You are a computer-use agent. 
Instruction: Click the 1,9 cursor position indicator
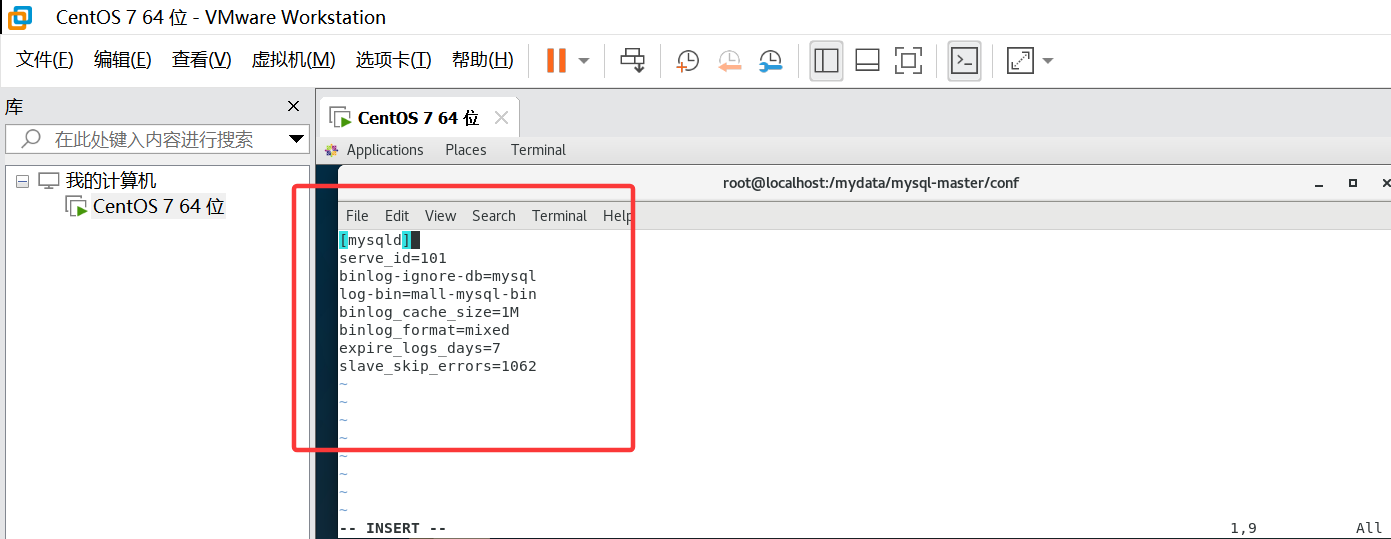pyautogui.click(x=1243, y=528)
